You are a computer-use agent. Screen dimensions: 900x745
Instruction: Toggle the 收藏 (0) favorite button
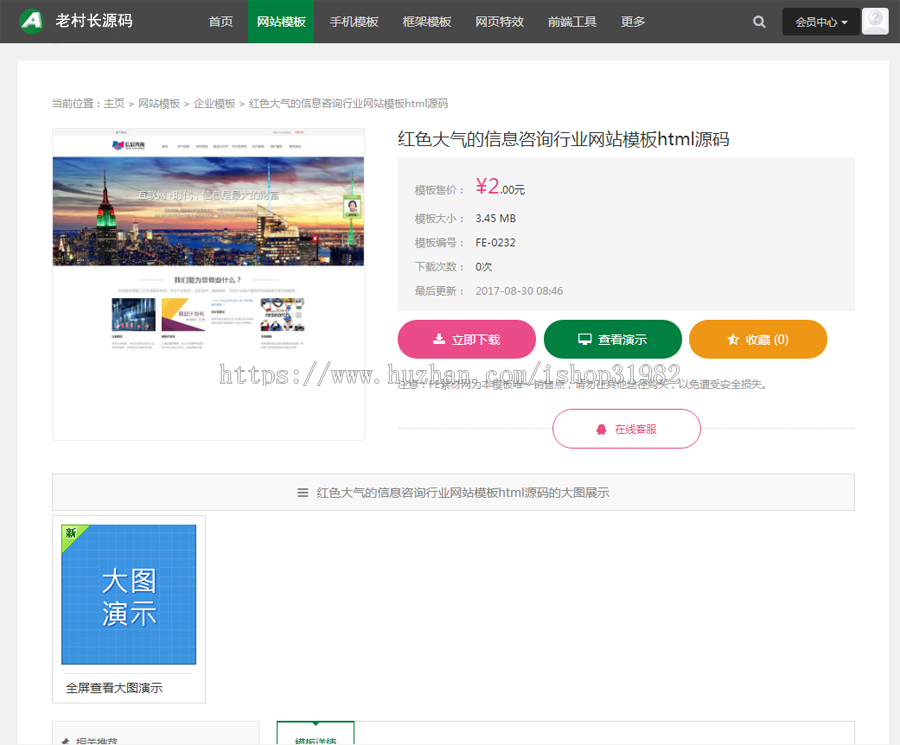pos(758,339)
